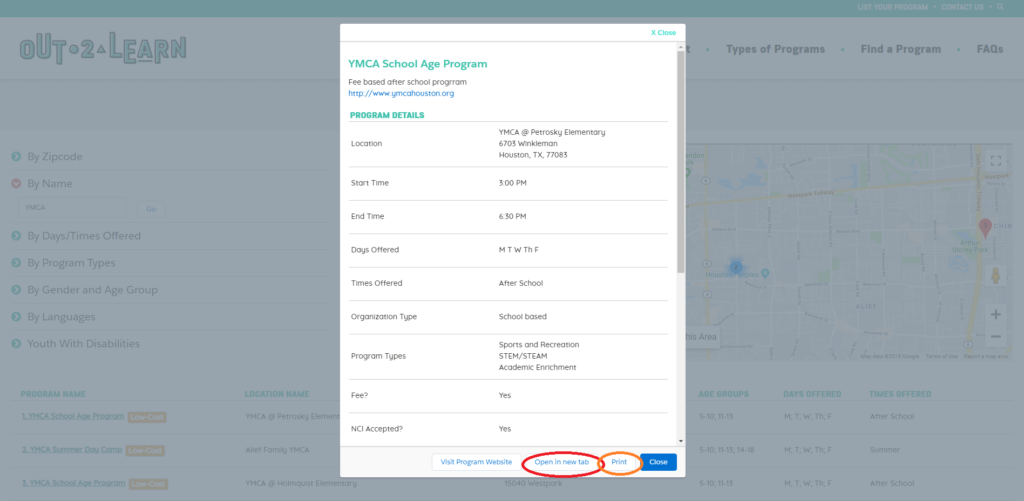Click the blue Close button
1024x501 pixels.
tap(658, 462)
